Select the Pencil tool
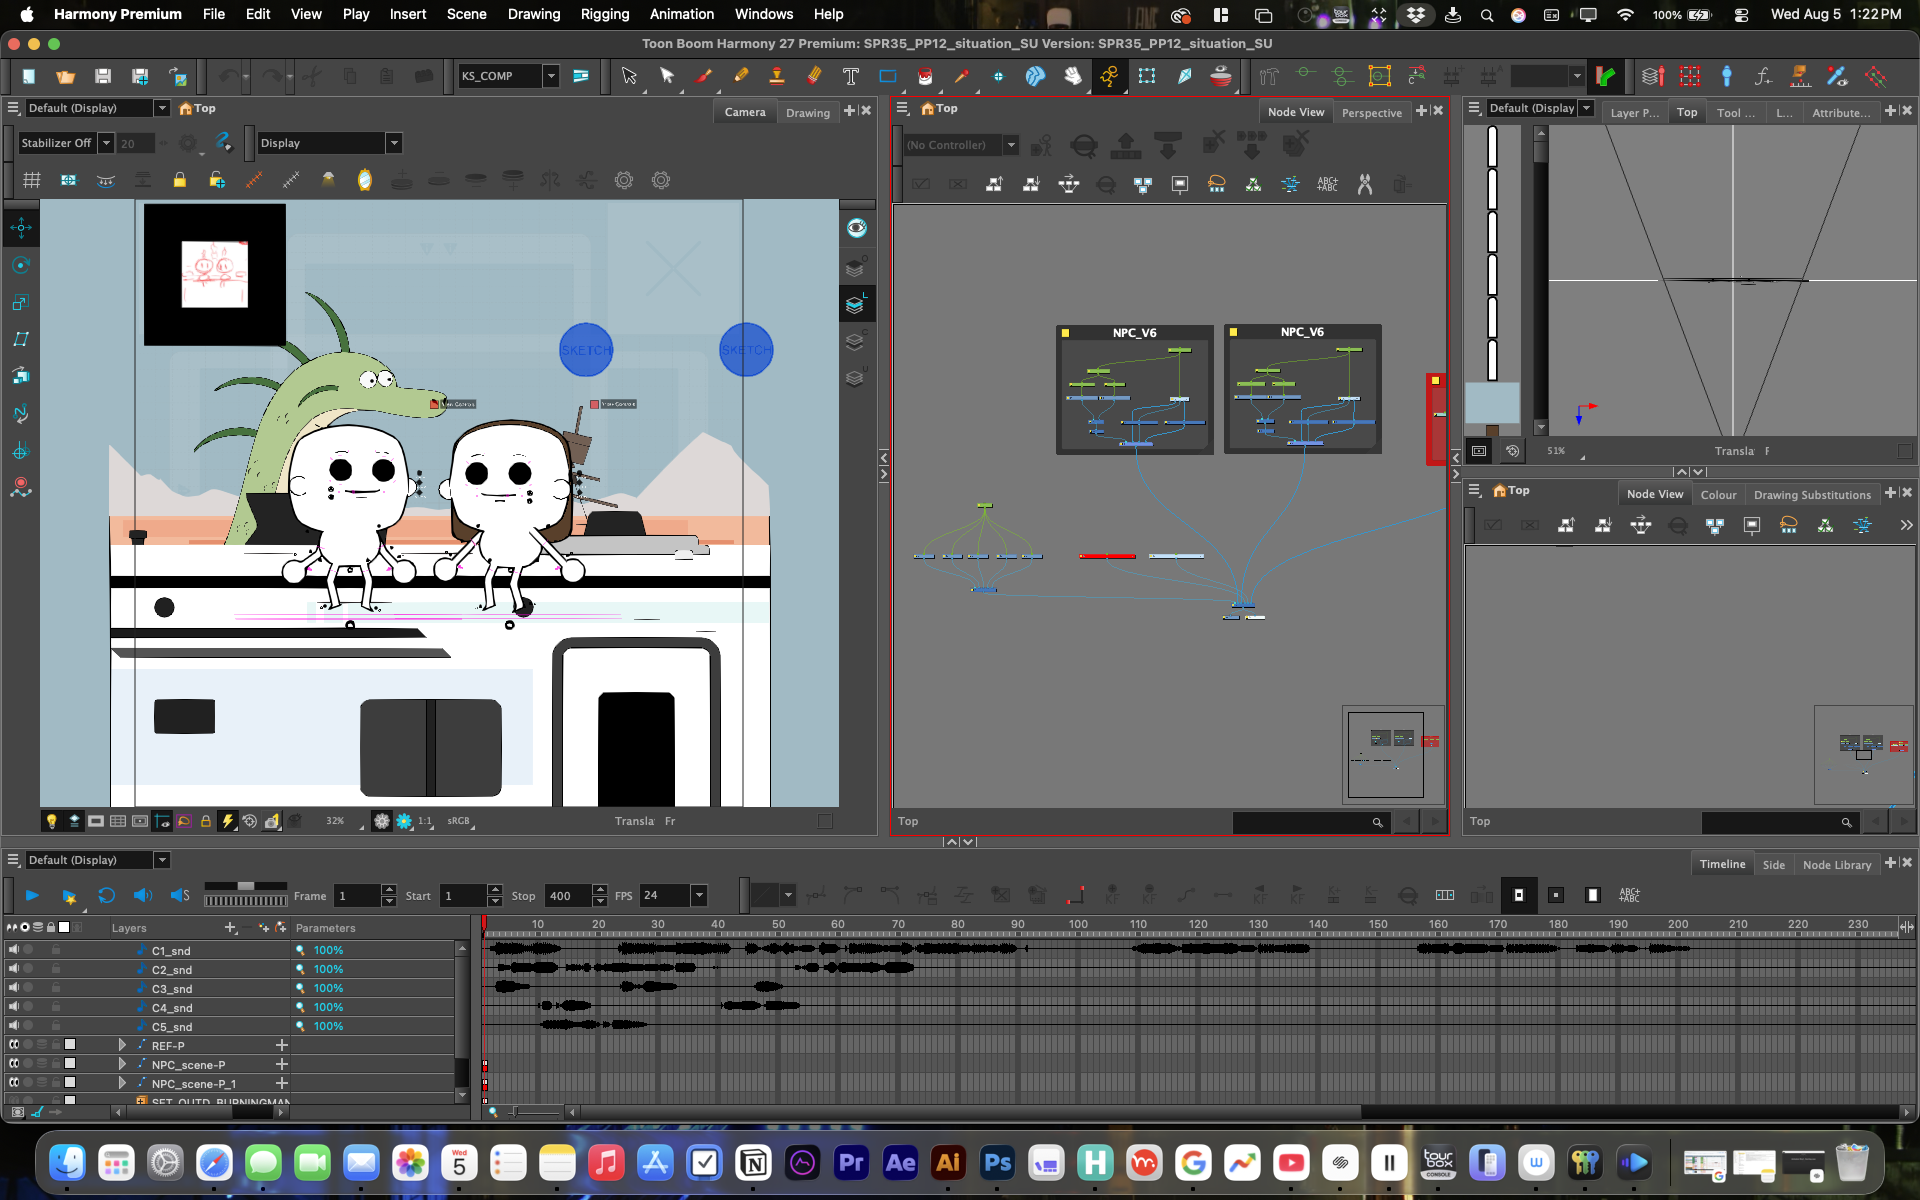1920x1200 pixels. click(741, 76)
